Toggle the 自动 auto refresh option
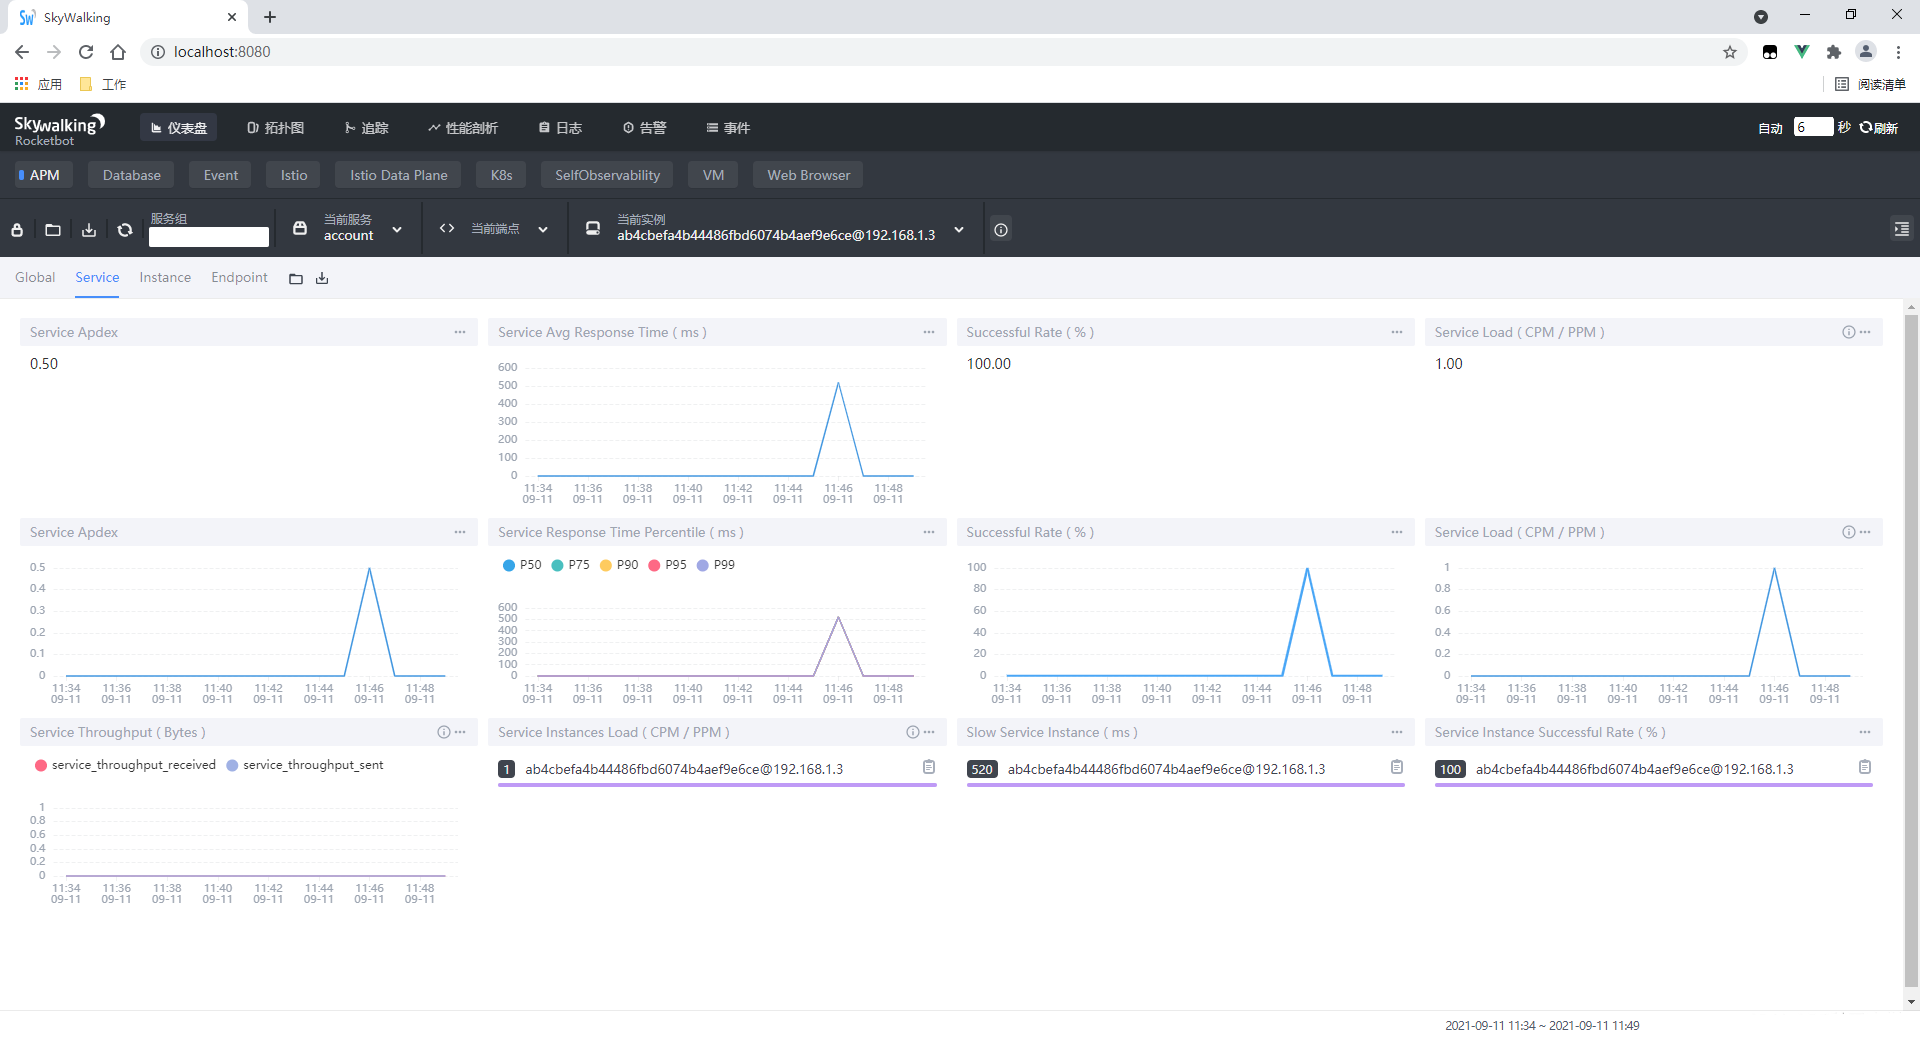The height and width of the screenshot is (1040, 1920). point(1770,128)
